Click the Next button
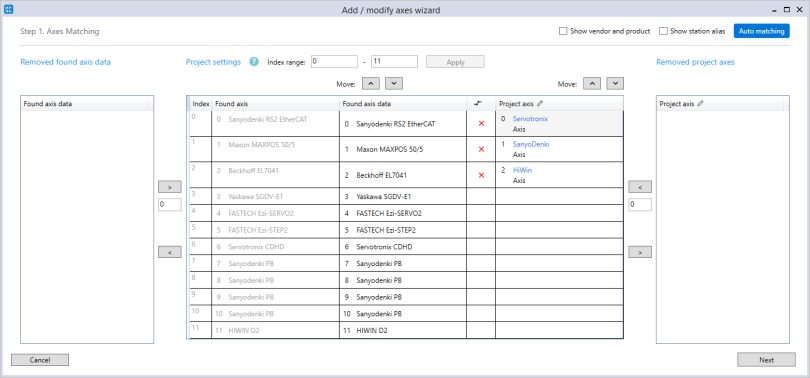 coord(767,360)
